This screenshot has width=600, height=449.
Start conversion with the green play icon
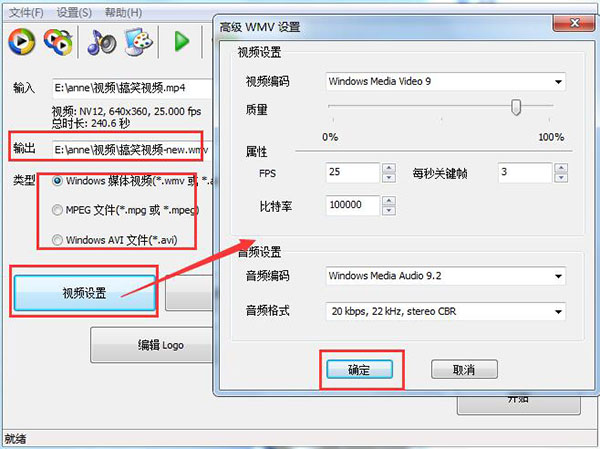click(181, 41)
